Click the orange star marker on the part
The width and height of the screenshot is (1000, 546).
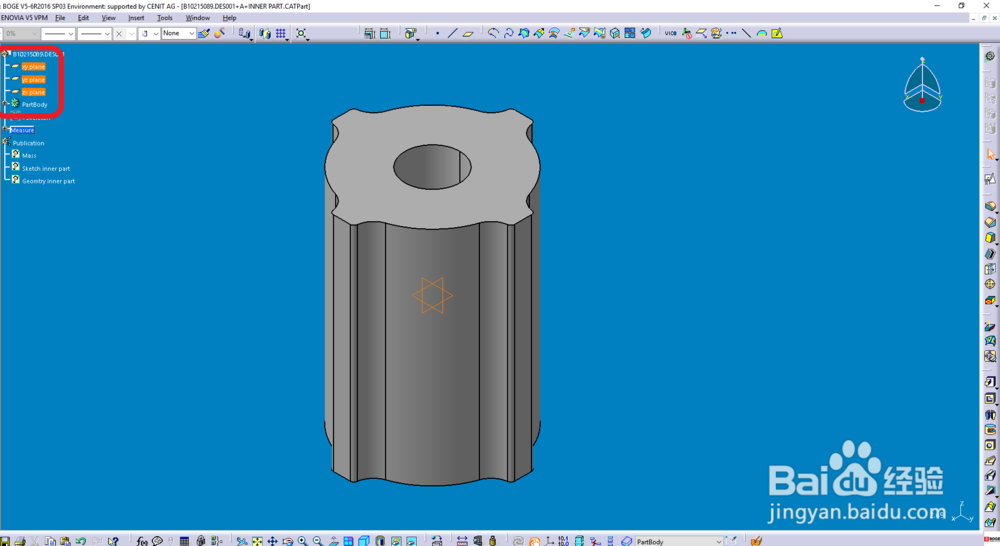click(x=432, y=295)
